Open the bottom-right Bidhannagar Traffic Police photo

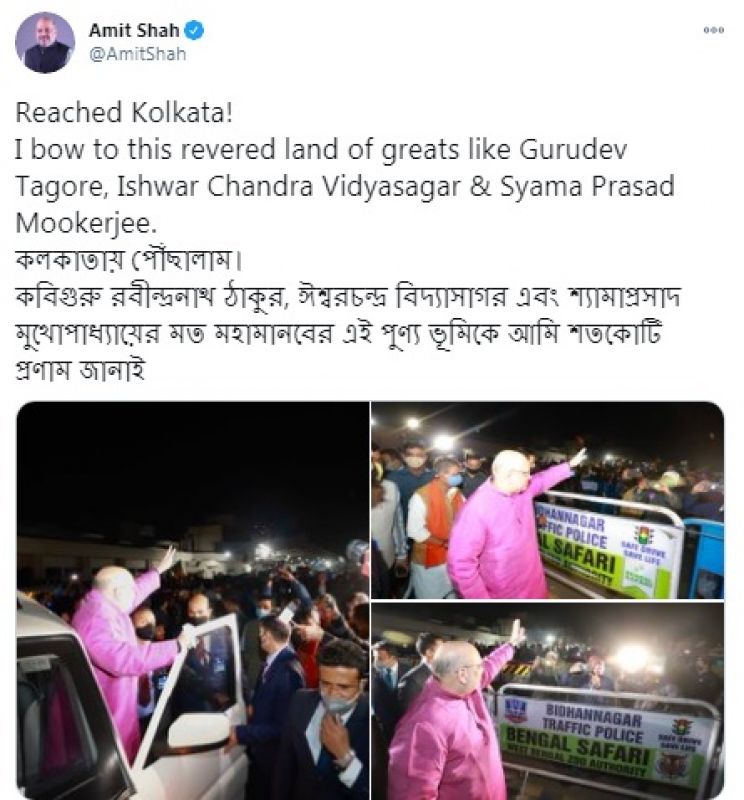(x=548, y=701)
